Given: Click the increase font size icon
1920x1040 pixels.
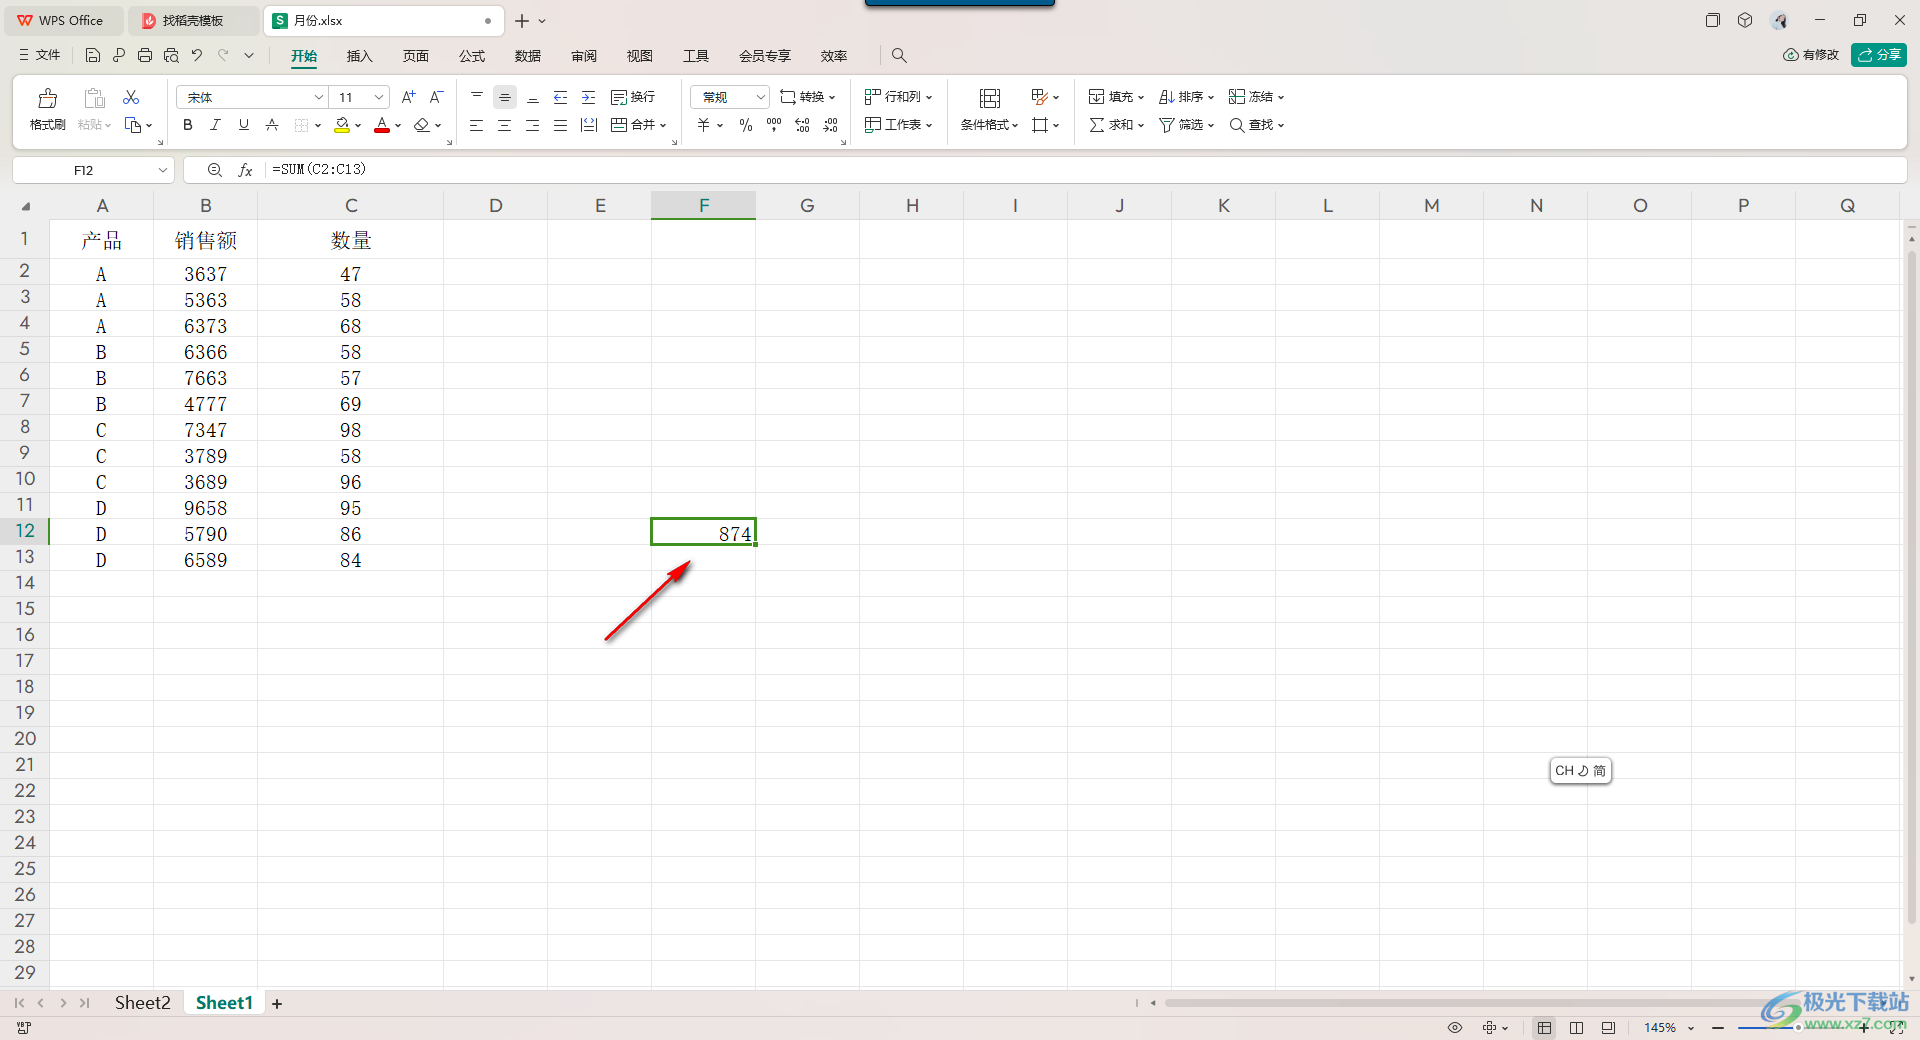Looking at the screenshot, I should pyautogui.click(x=408, y=97).
